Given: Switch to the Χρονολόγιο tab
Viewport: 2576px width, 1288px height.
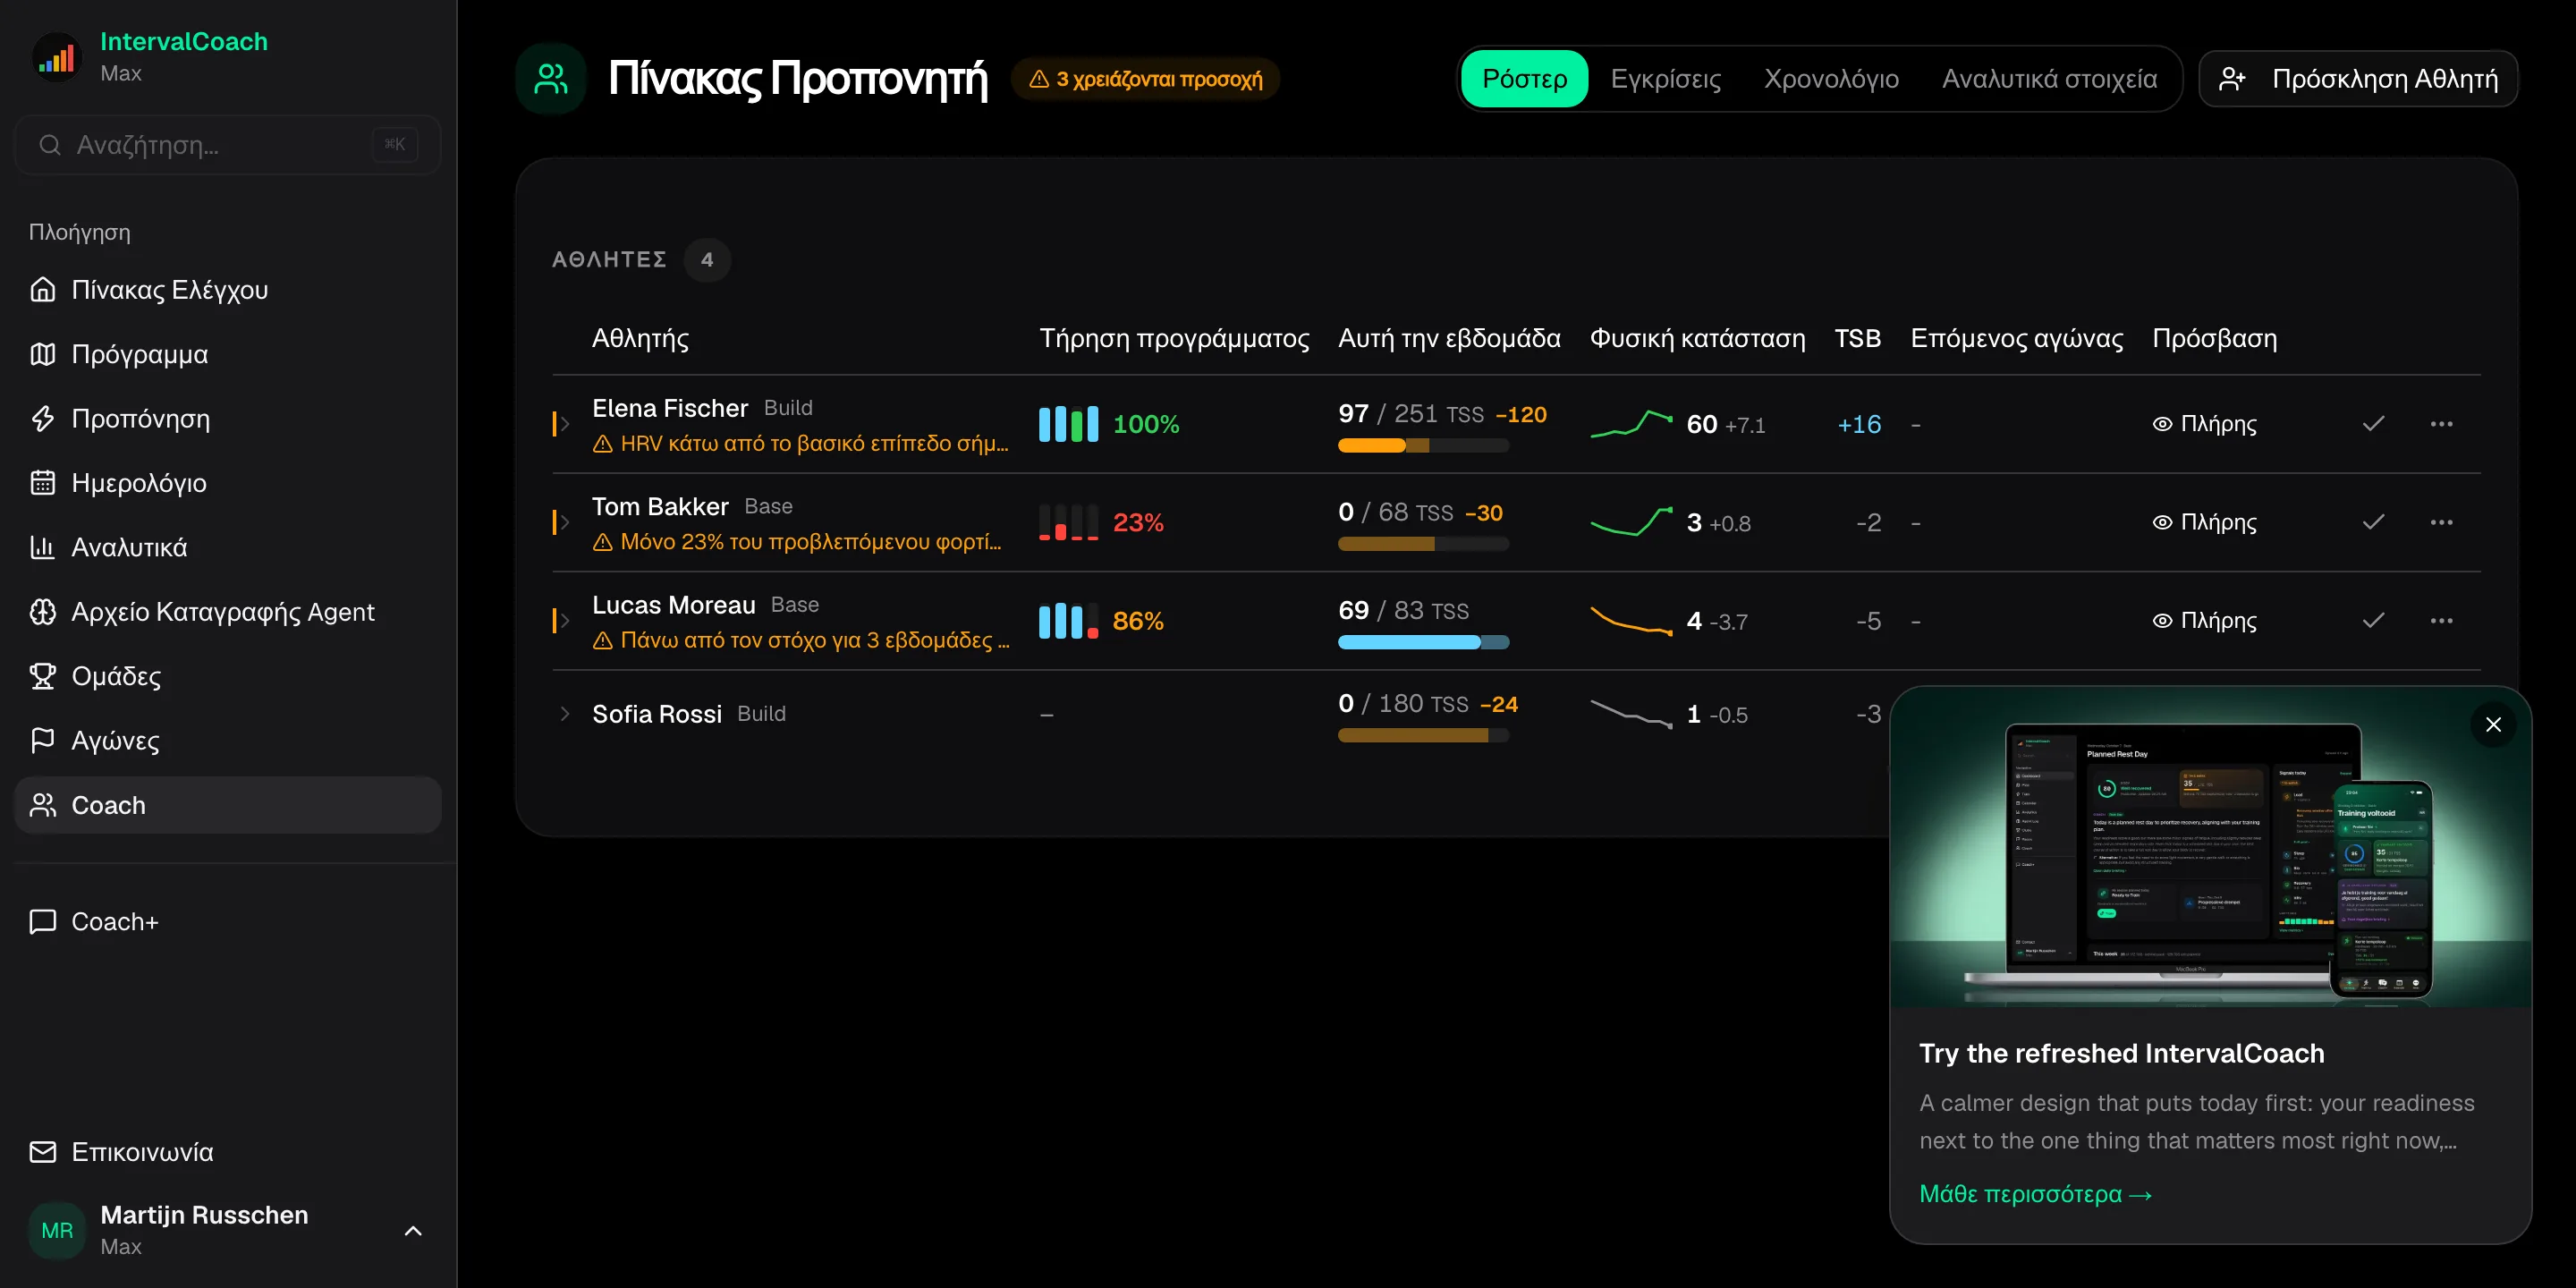Looking at the screenshot, I should click(1831, 79).
